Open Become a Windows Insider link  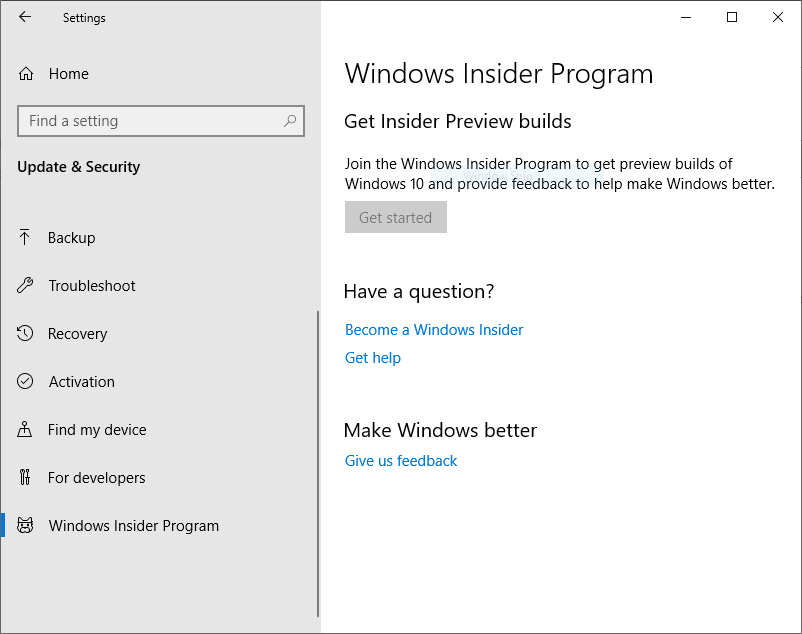434,330
